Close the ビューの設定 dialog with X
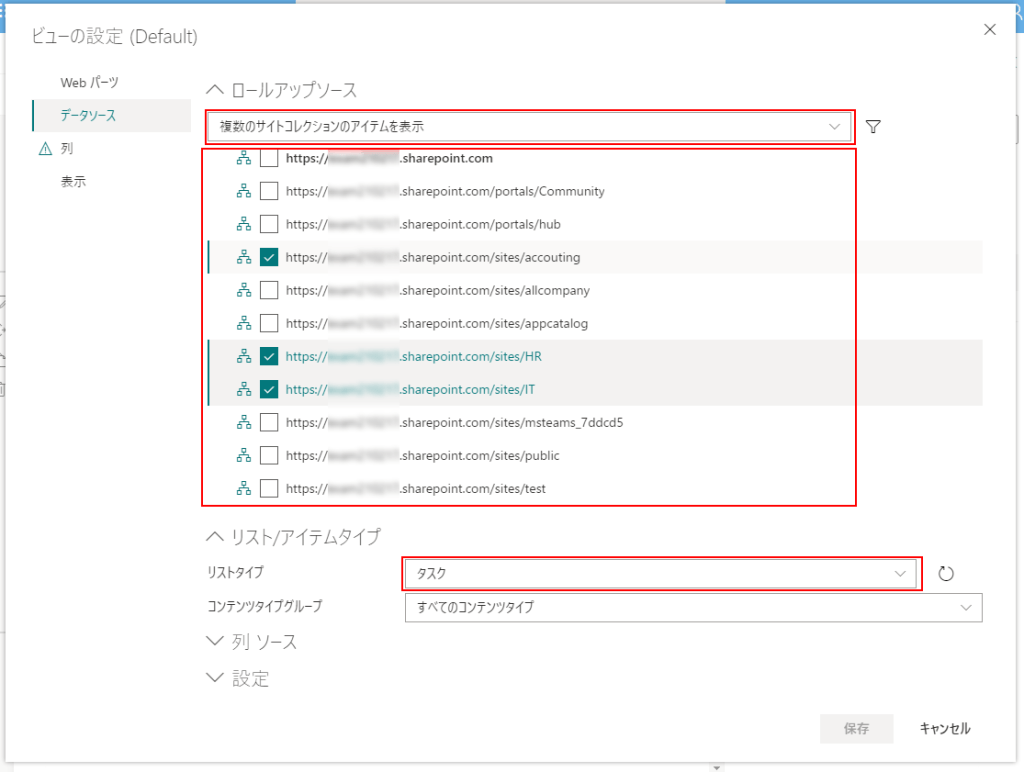Viewport: 1024px width, 772px height. click(990, 30)
